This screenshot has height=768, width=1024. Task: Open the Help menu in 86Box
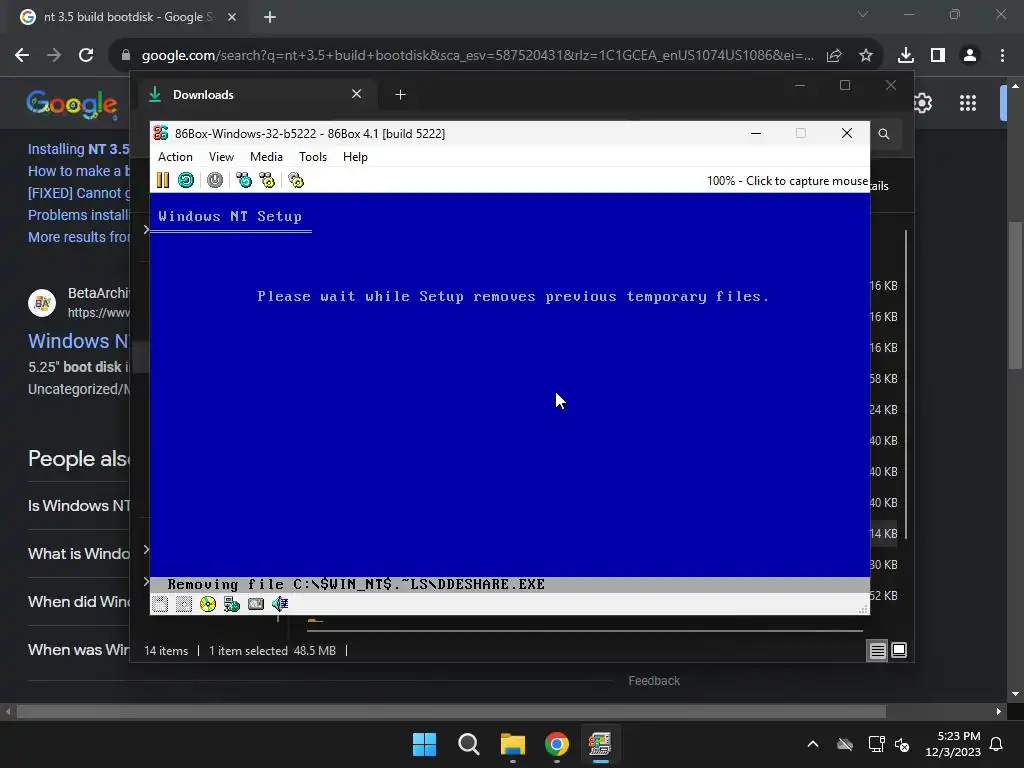355,157
